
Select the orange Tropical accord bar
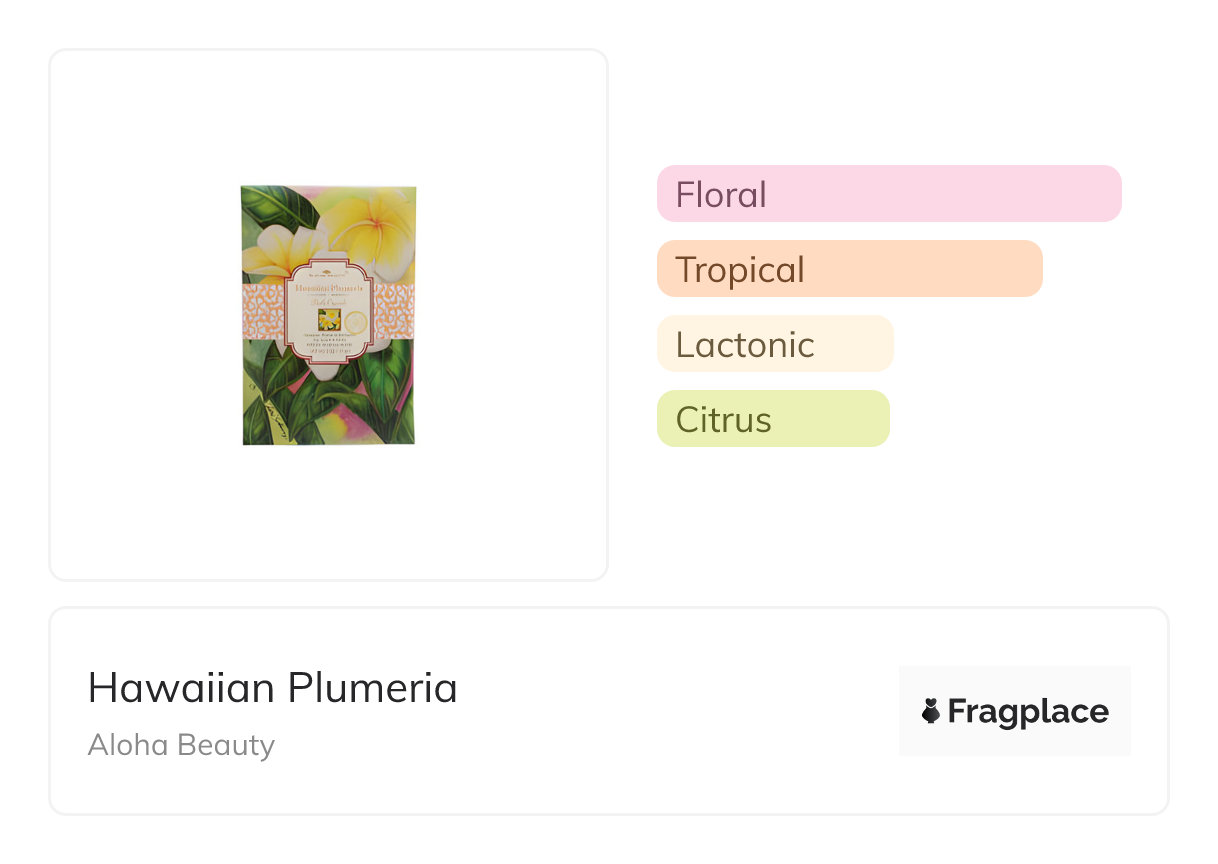pyautogui.click(x=849, y=269)
